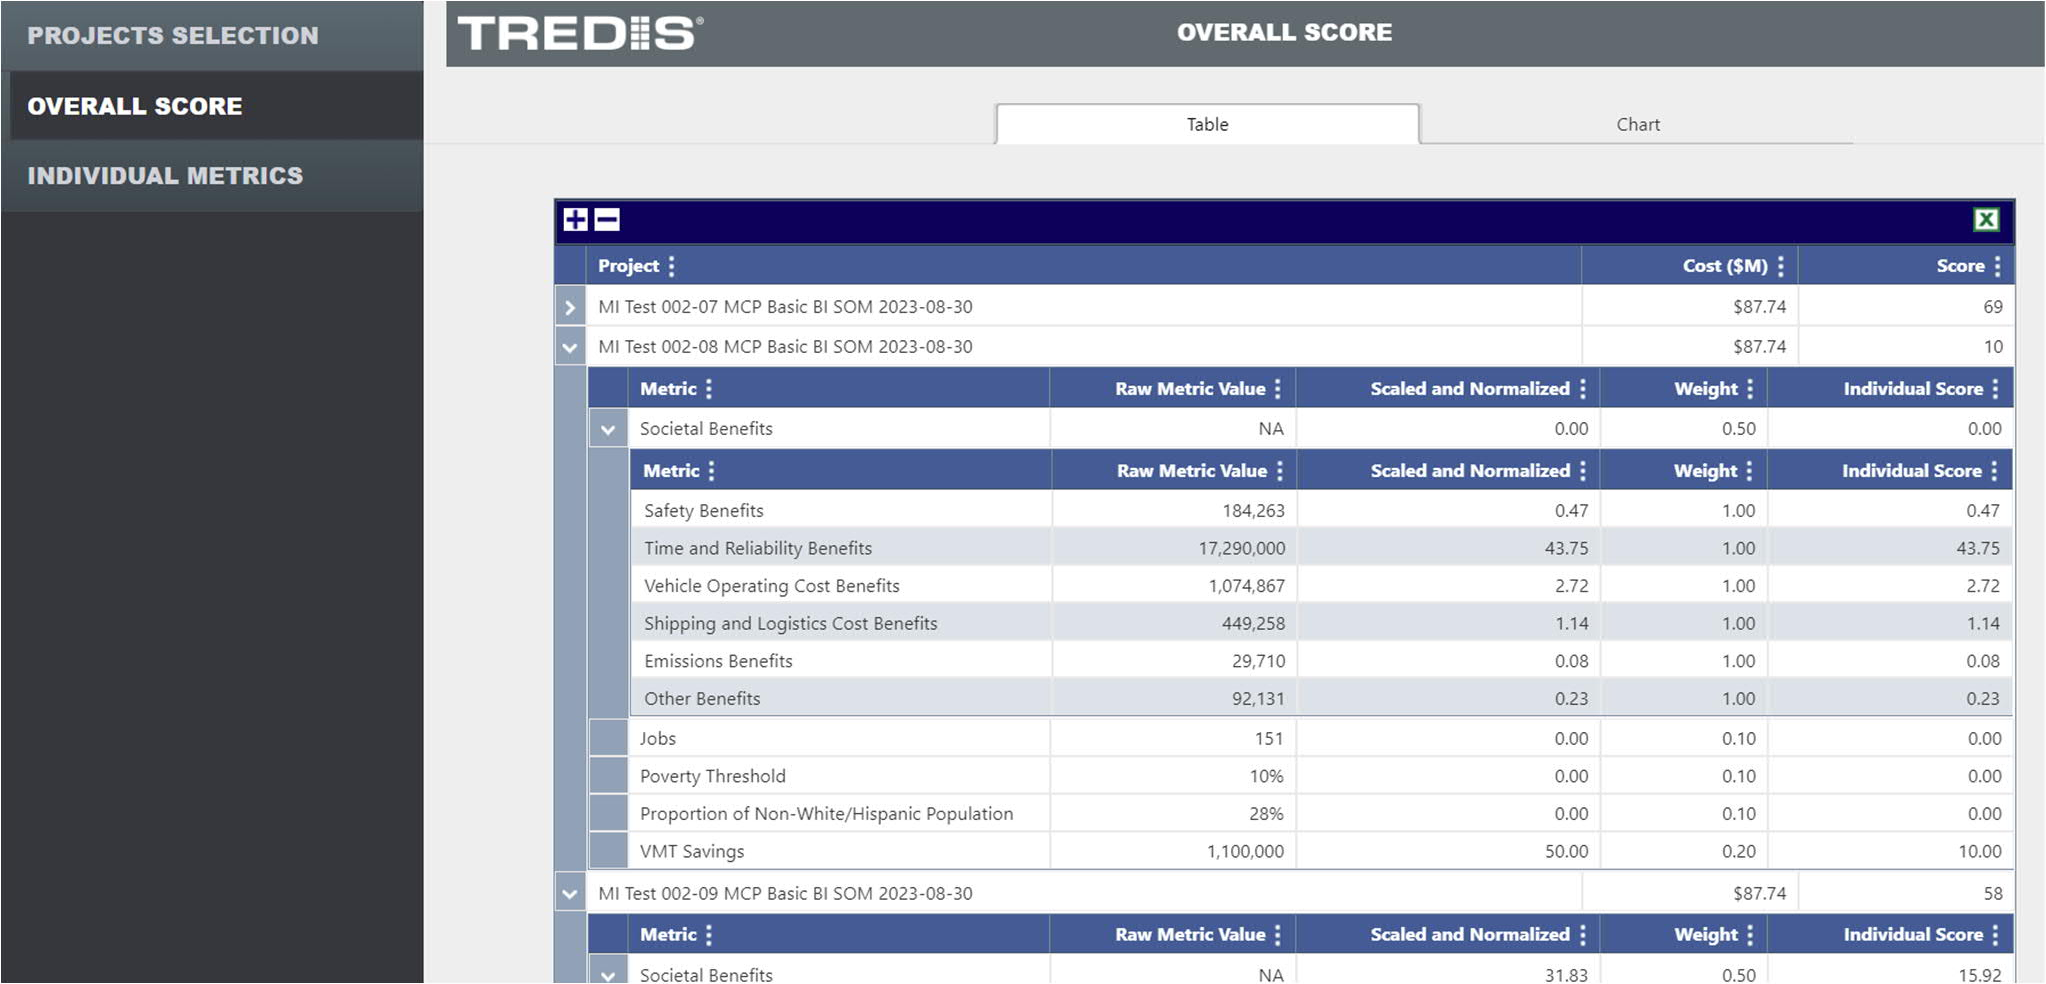Click the raw value 1,074,867
Image resolution: width=2046 pixels, height=984 pixels.
click(1246, 586)
